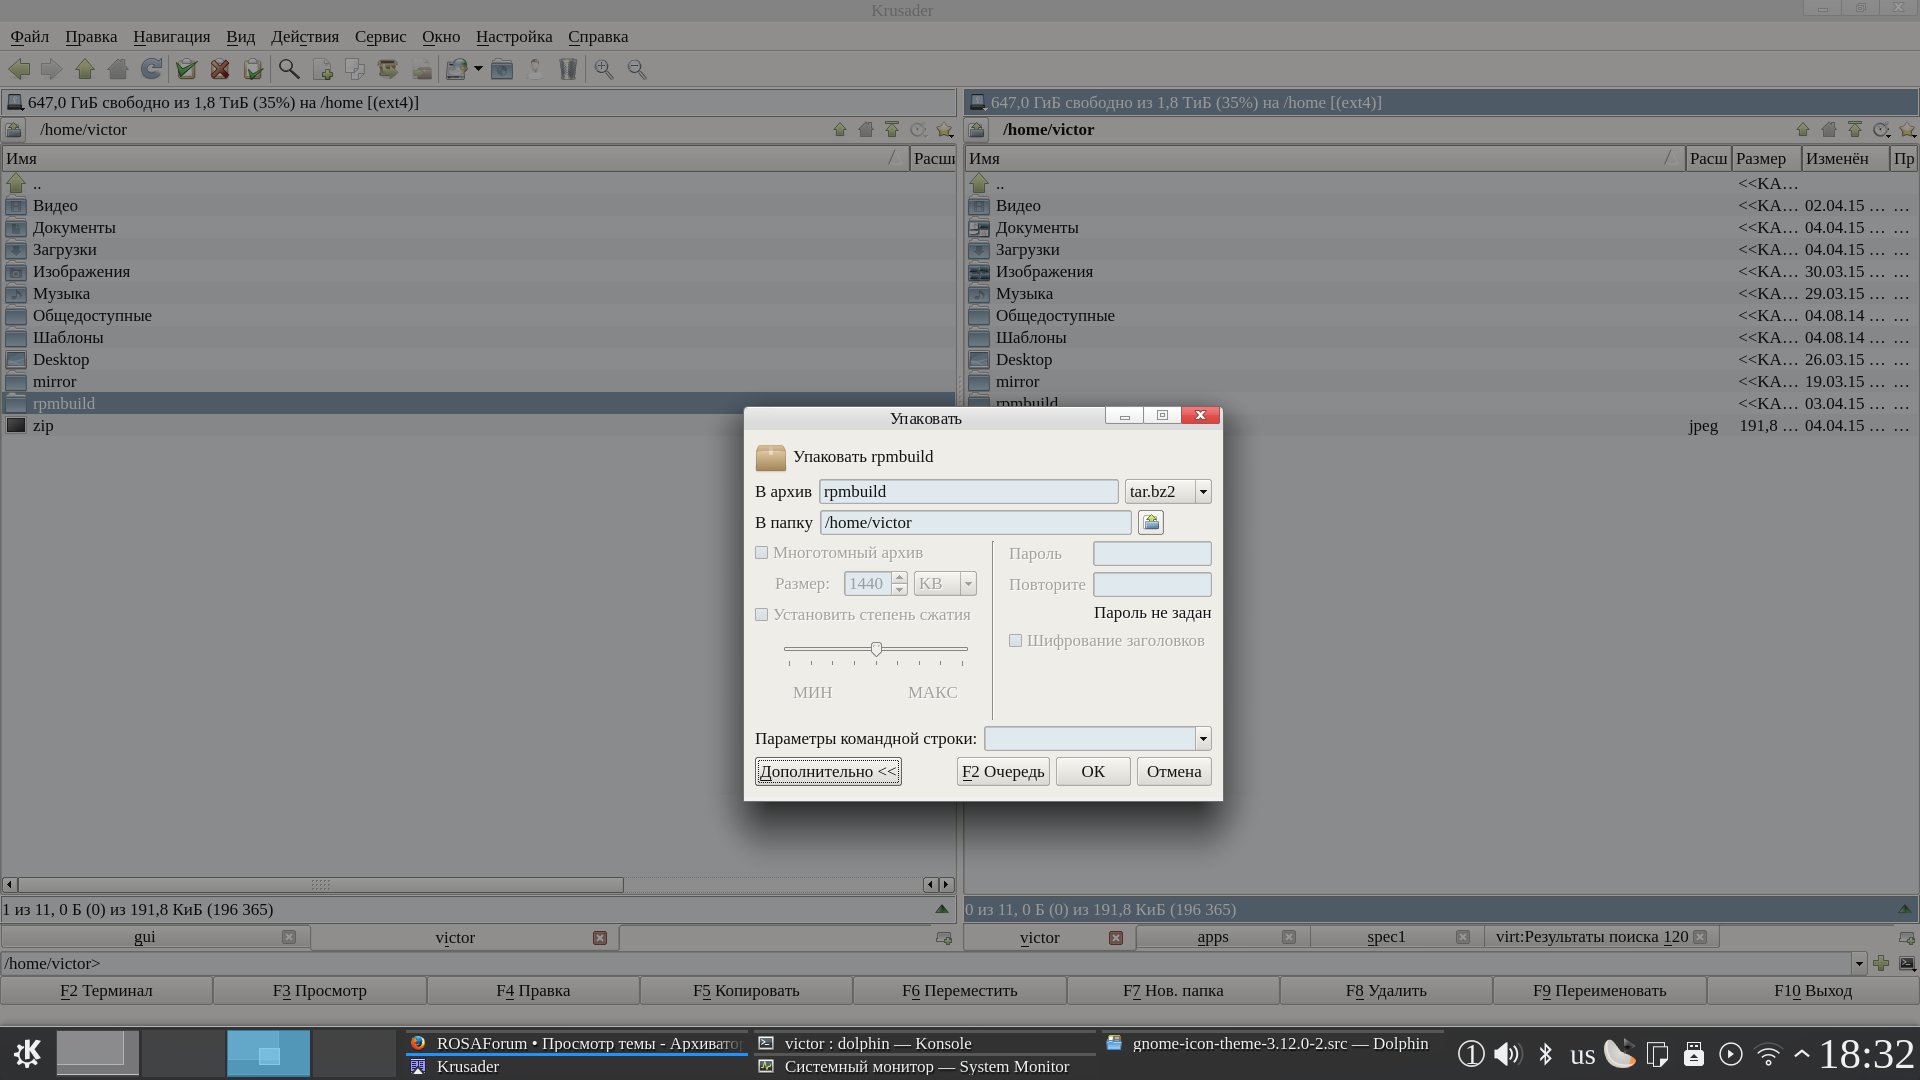Enable the Многотомный архив checkbox
1920x1080 pixels.
[762, 553]
